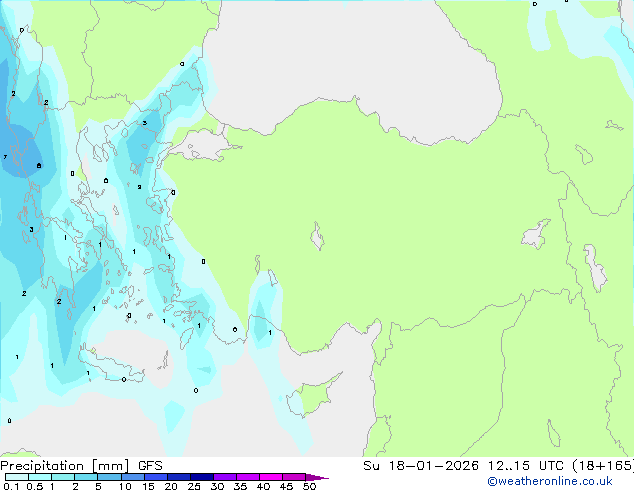
Task: Click the '(18+165)' forecast run label
Action: tap(603, 466)
